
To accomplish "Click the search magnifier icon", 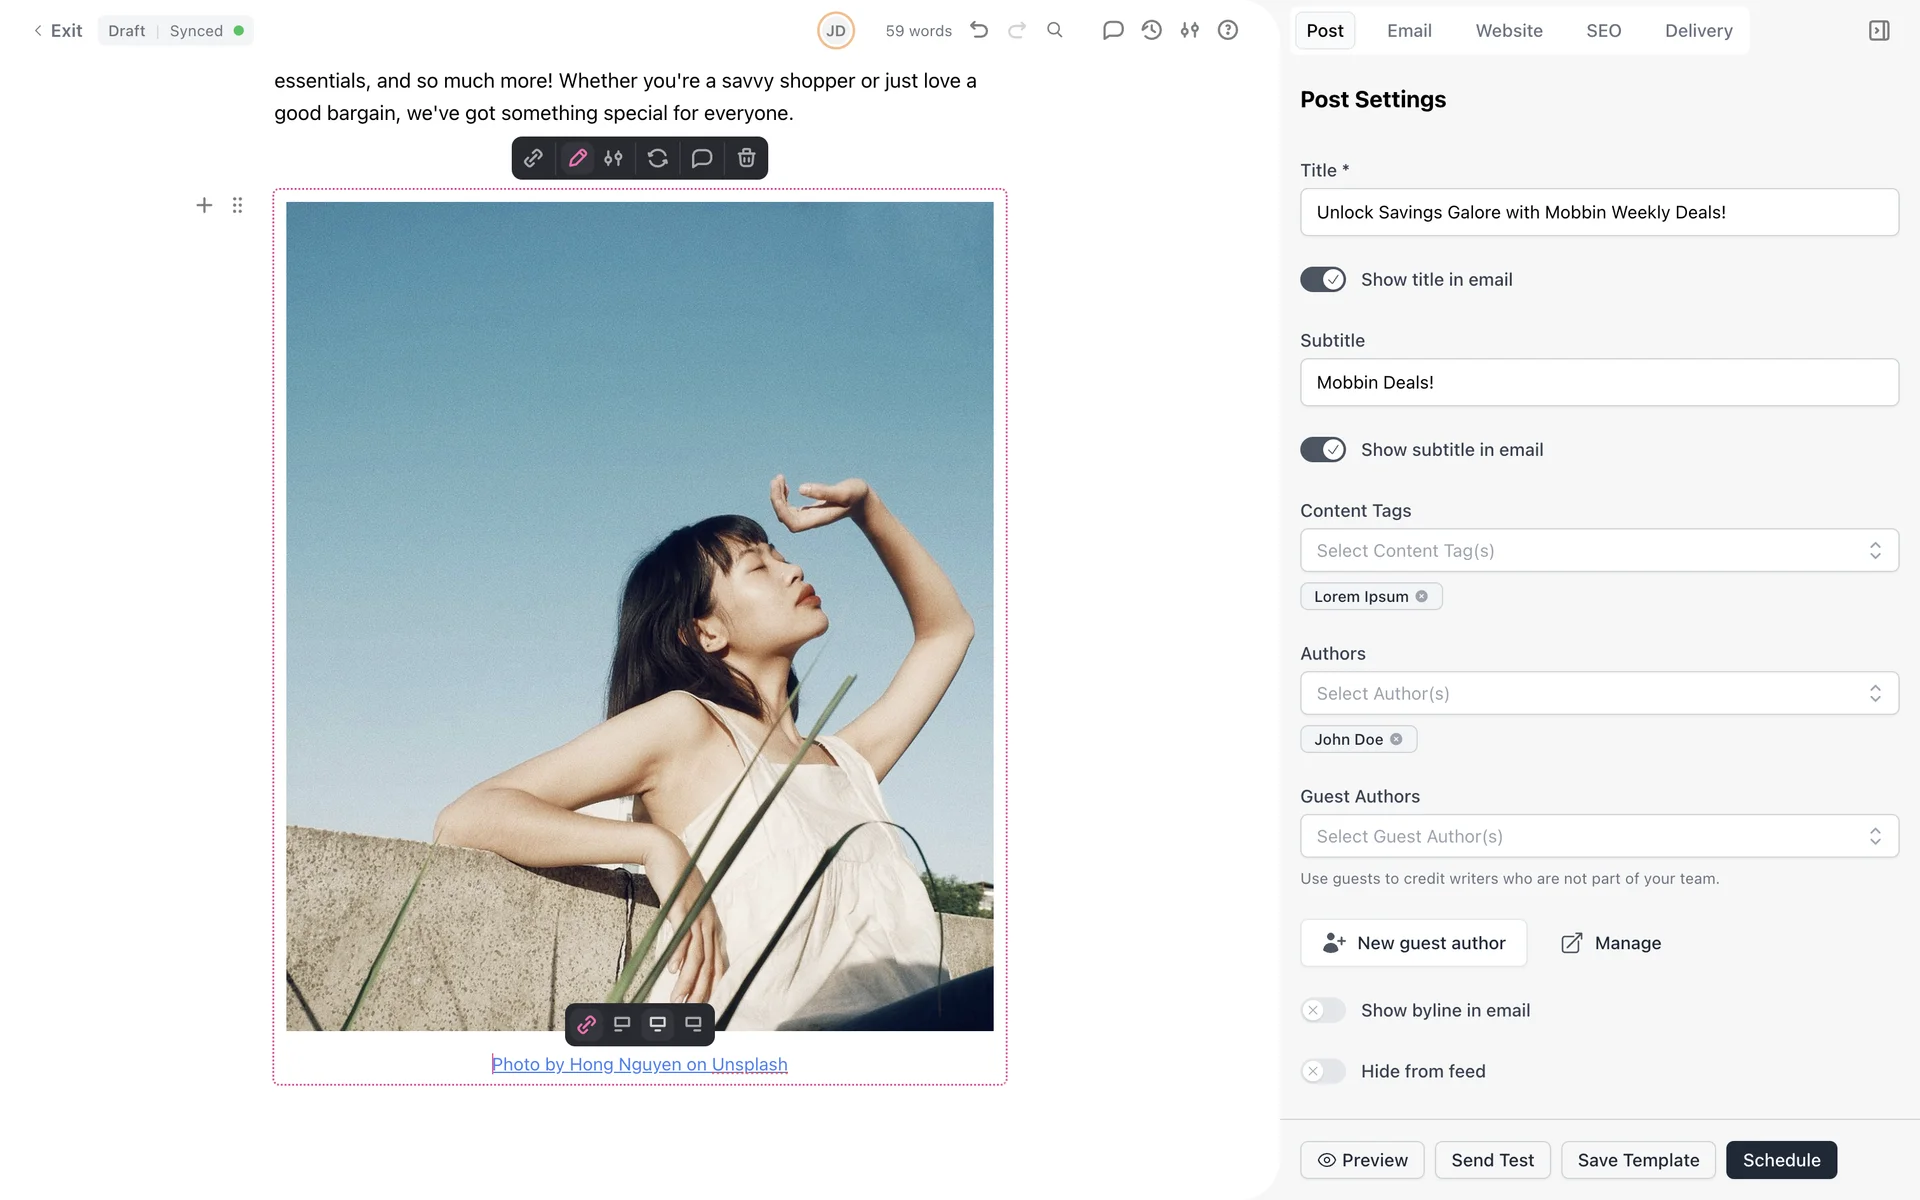I will click(x=1055, y=30).
